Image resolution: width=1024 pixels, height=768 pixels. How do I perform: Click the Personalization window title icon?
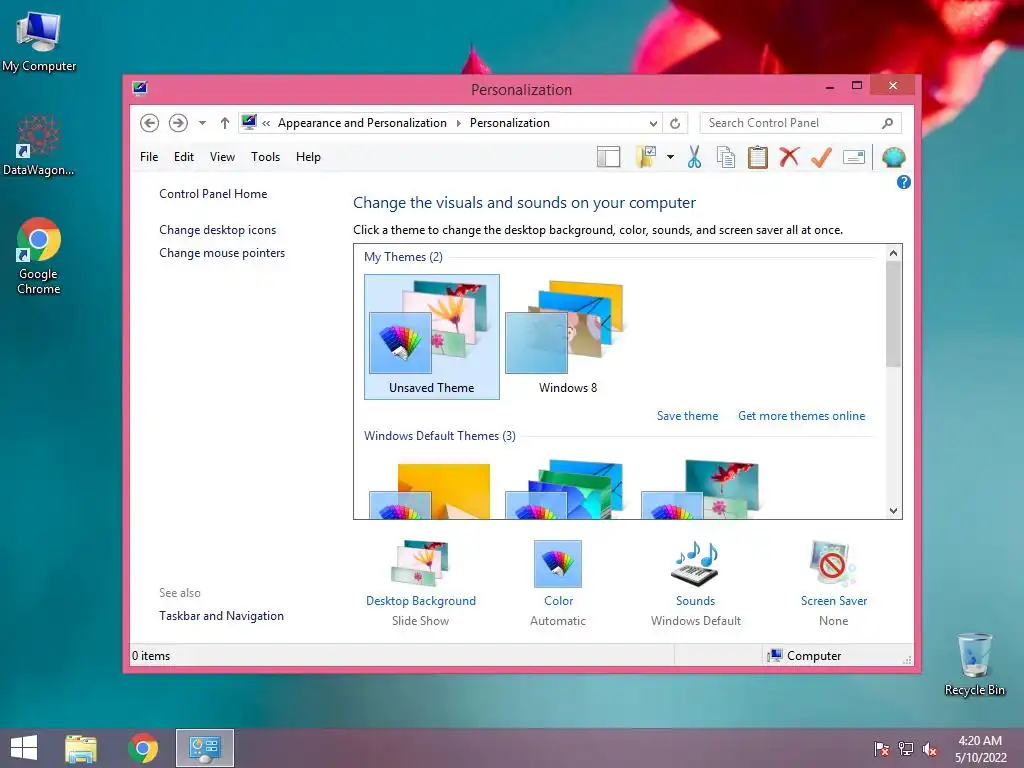click(x=140, y=88)
